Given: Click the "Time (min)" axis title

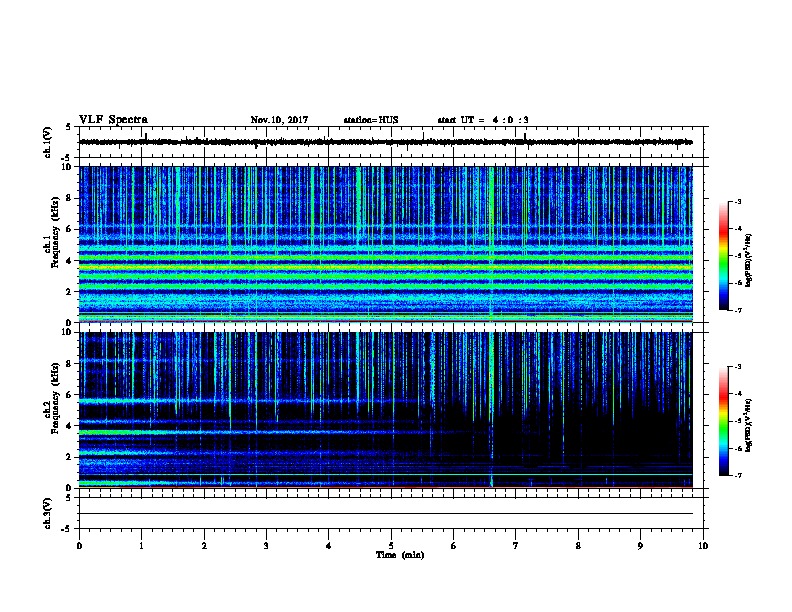Looking at the screenshot, I should point(400,555).
